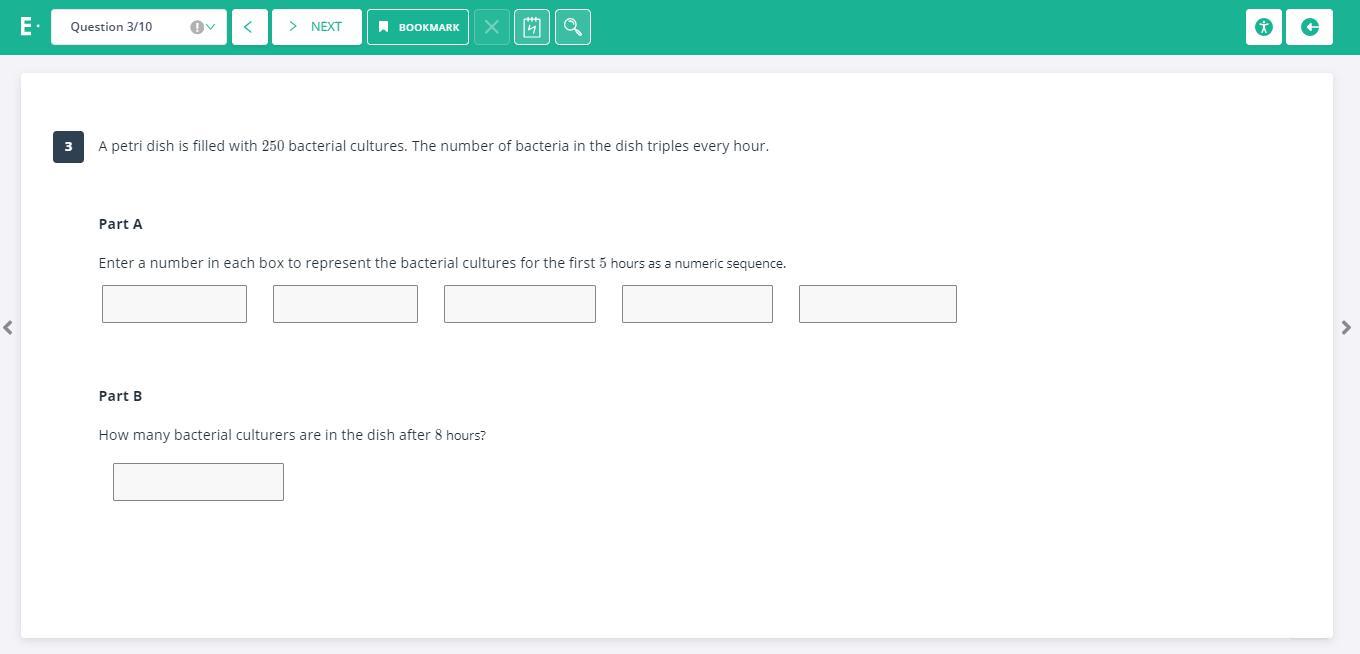Click the fourth Part A answer box
This screenshot has height=654, width=1360.
697,304
